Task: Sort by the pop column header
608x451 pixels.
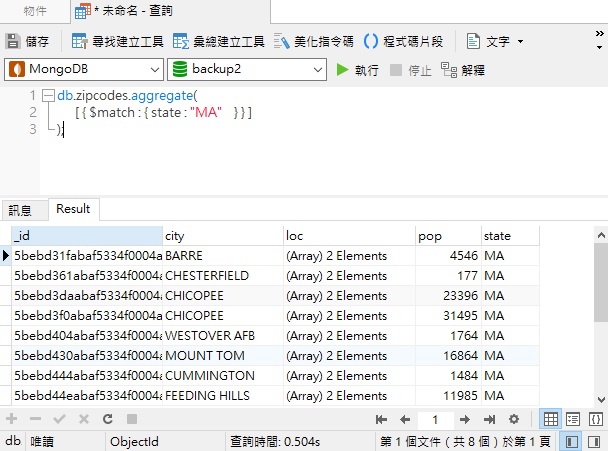Action: [x=447, y=236]
